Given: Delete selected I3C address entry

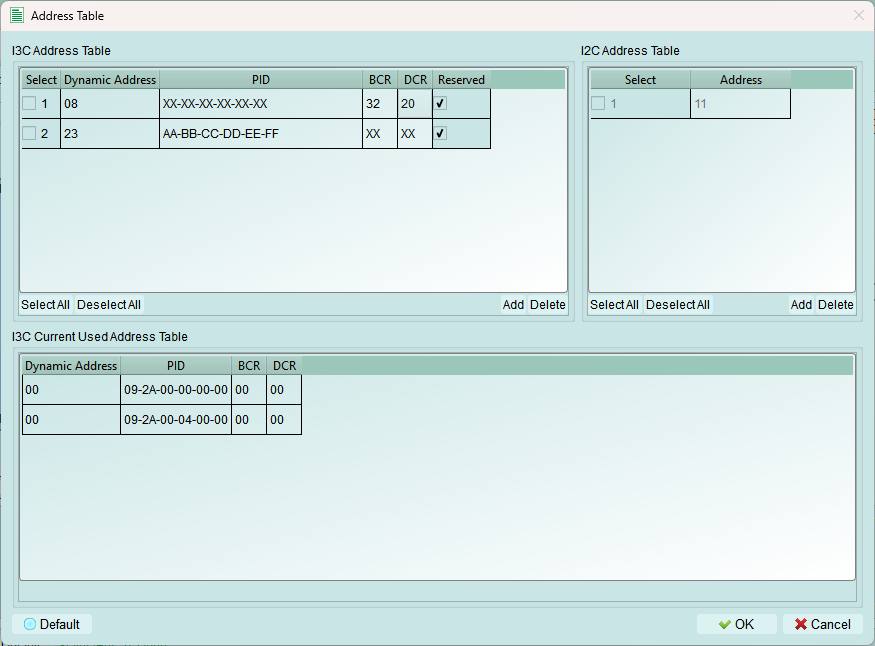Looking at the screenshot, I should pyautogui.click(x=547, y=305).
